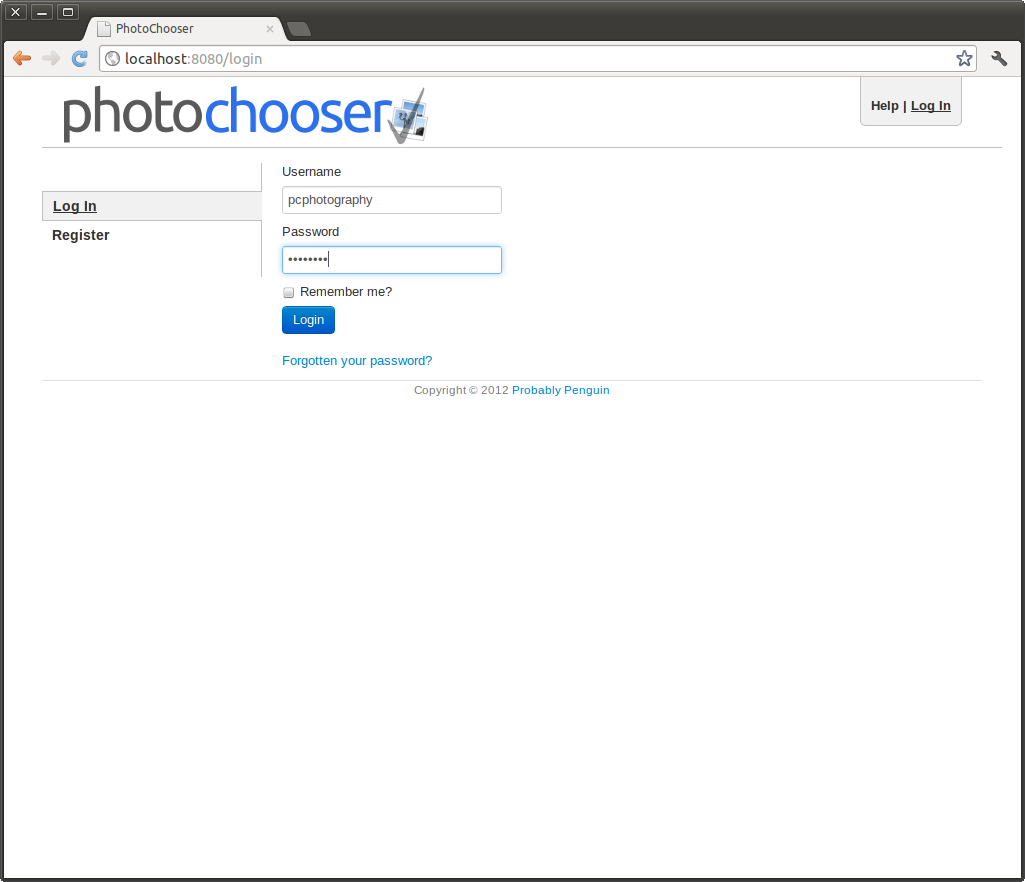Viewport: 1025px width, 882px height.
Task: Visit the Probably Penguin footer link
Action: tap(560, 390)
